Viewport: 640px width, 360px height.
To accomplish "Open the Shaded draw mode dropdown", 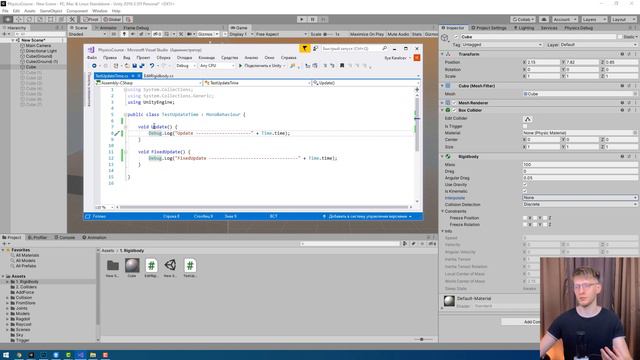I will pyautogui.click(x=87, y=34).
